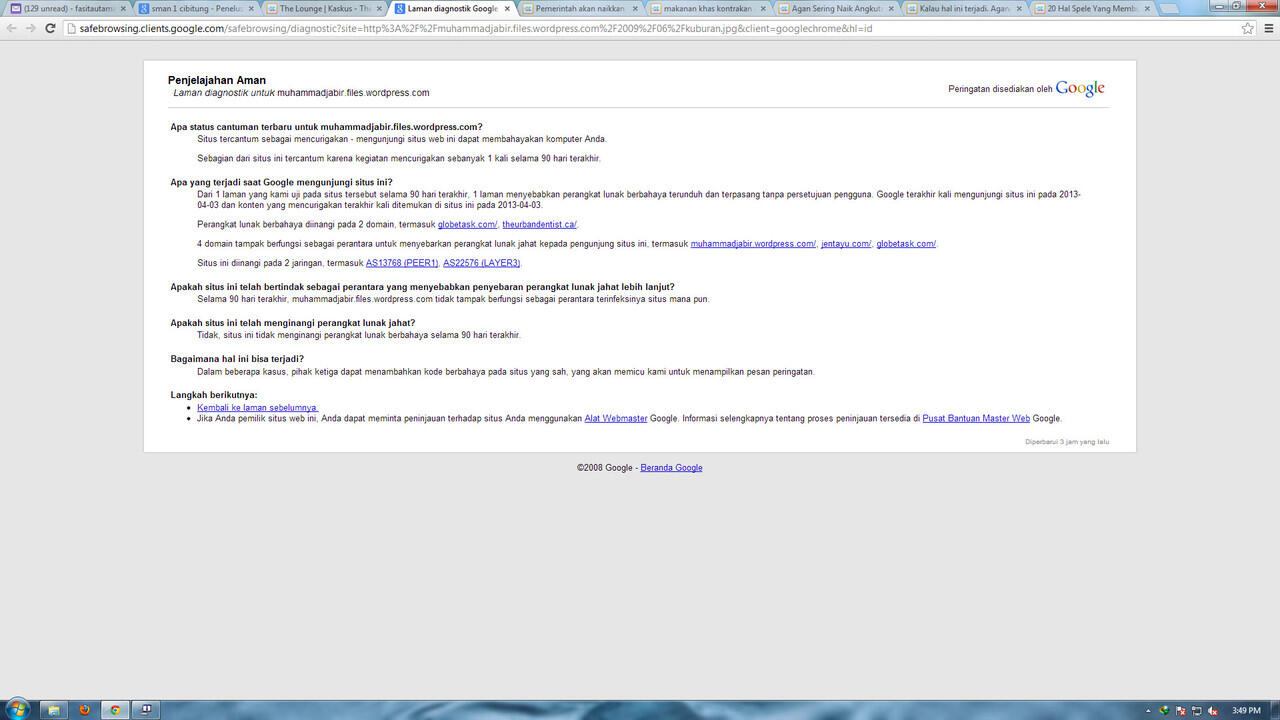Click the Internet Download Manager tray icon
Viewport: 1280px width, 720px height.
[x=1163, y=710]
